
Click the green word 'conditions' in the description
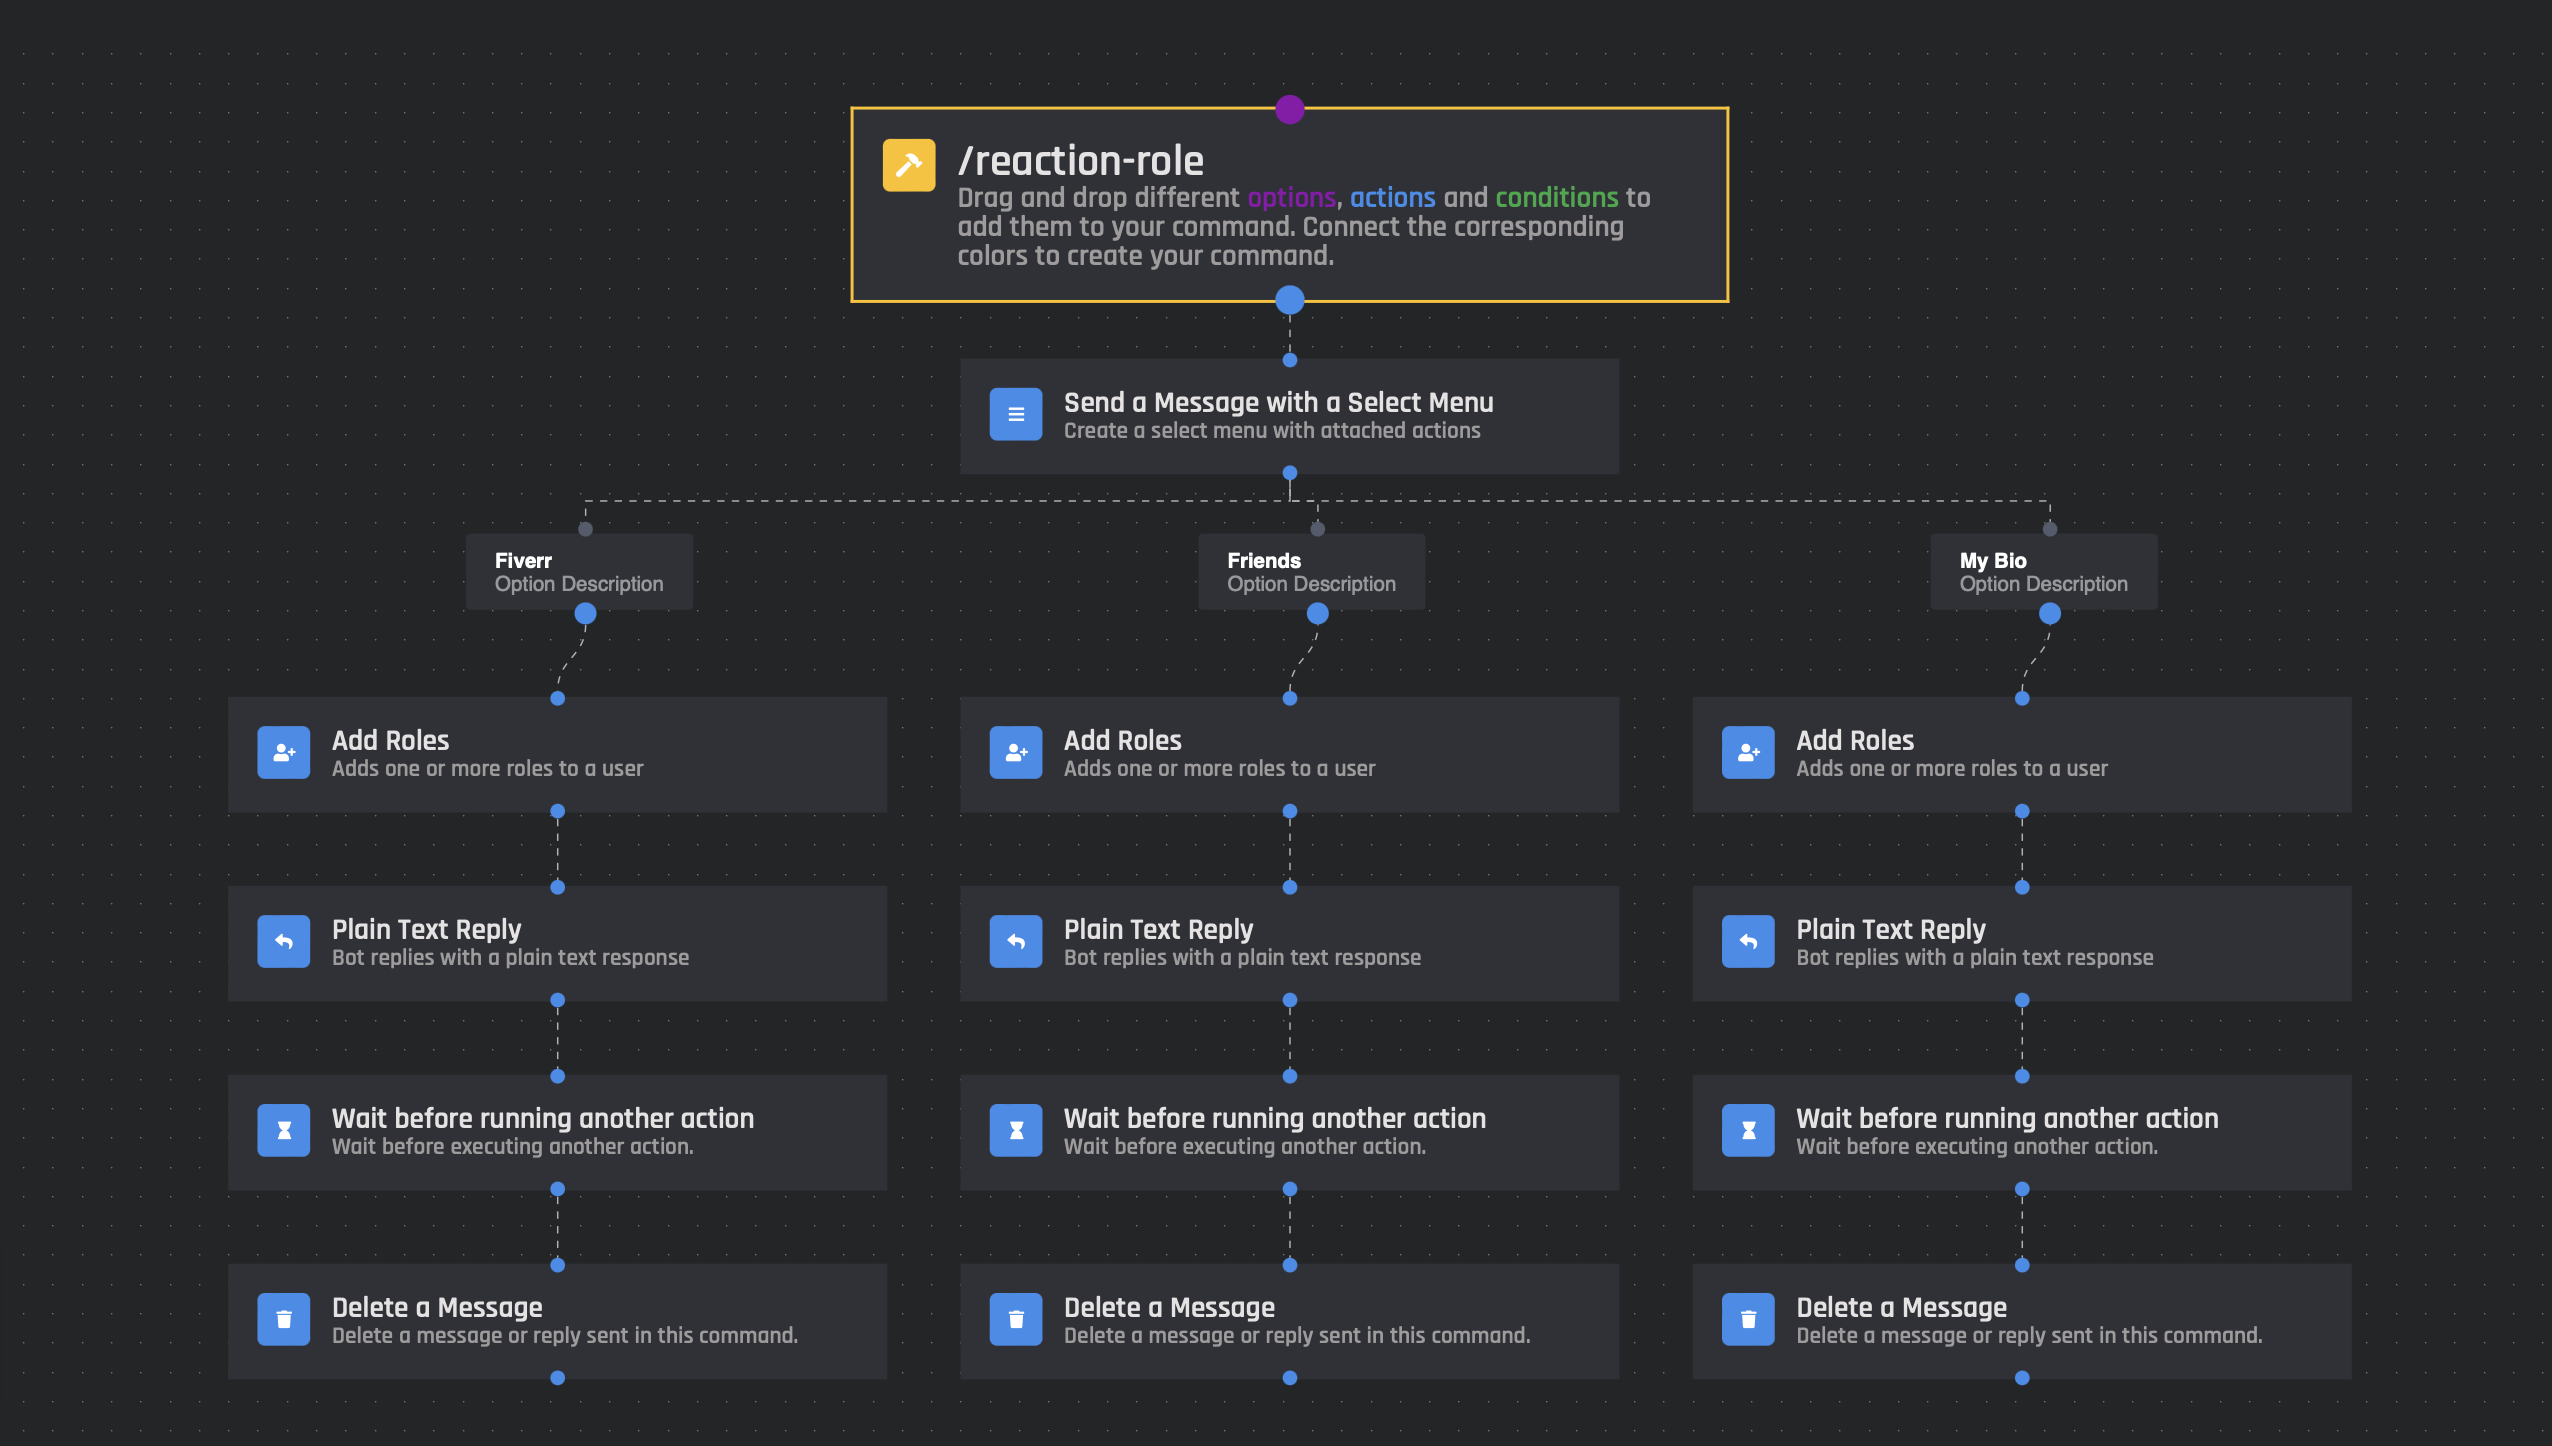point(1557,198)
